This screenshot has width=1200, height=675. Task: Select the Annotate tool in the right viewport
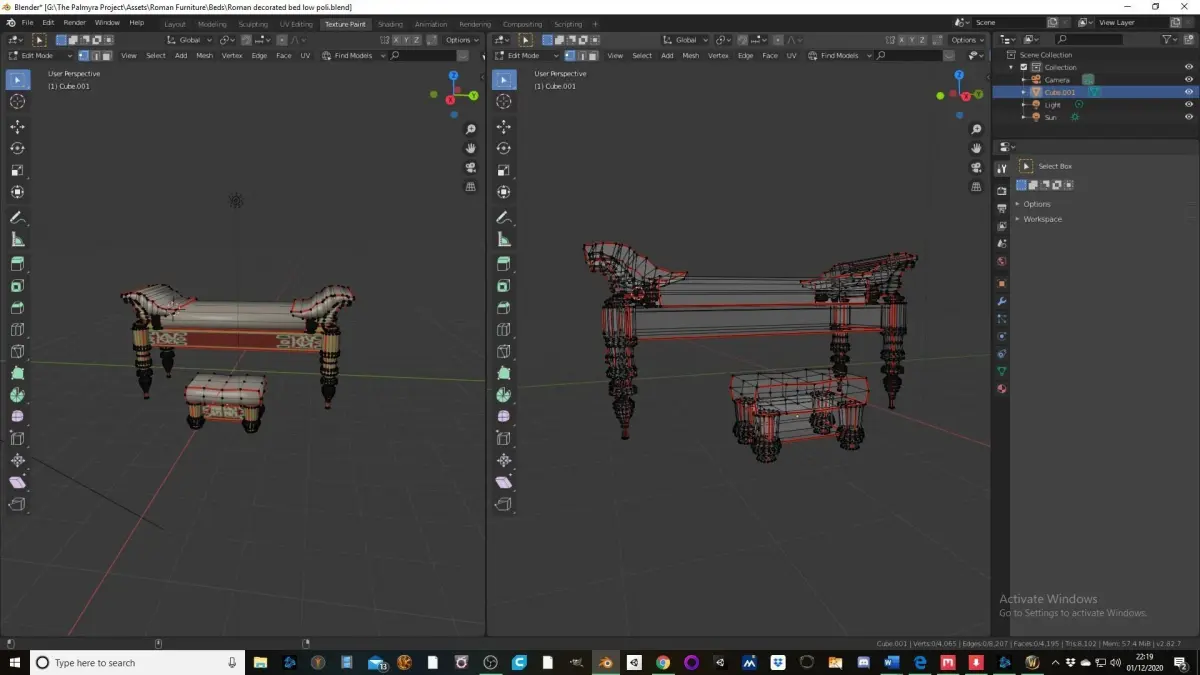coord(504,217)
